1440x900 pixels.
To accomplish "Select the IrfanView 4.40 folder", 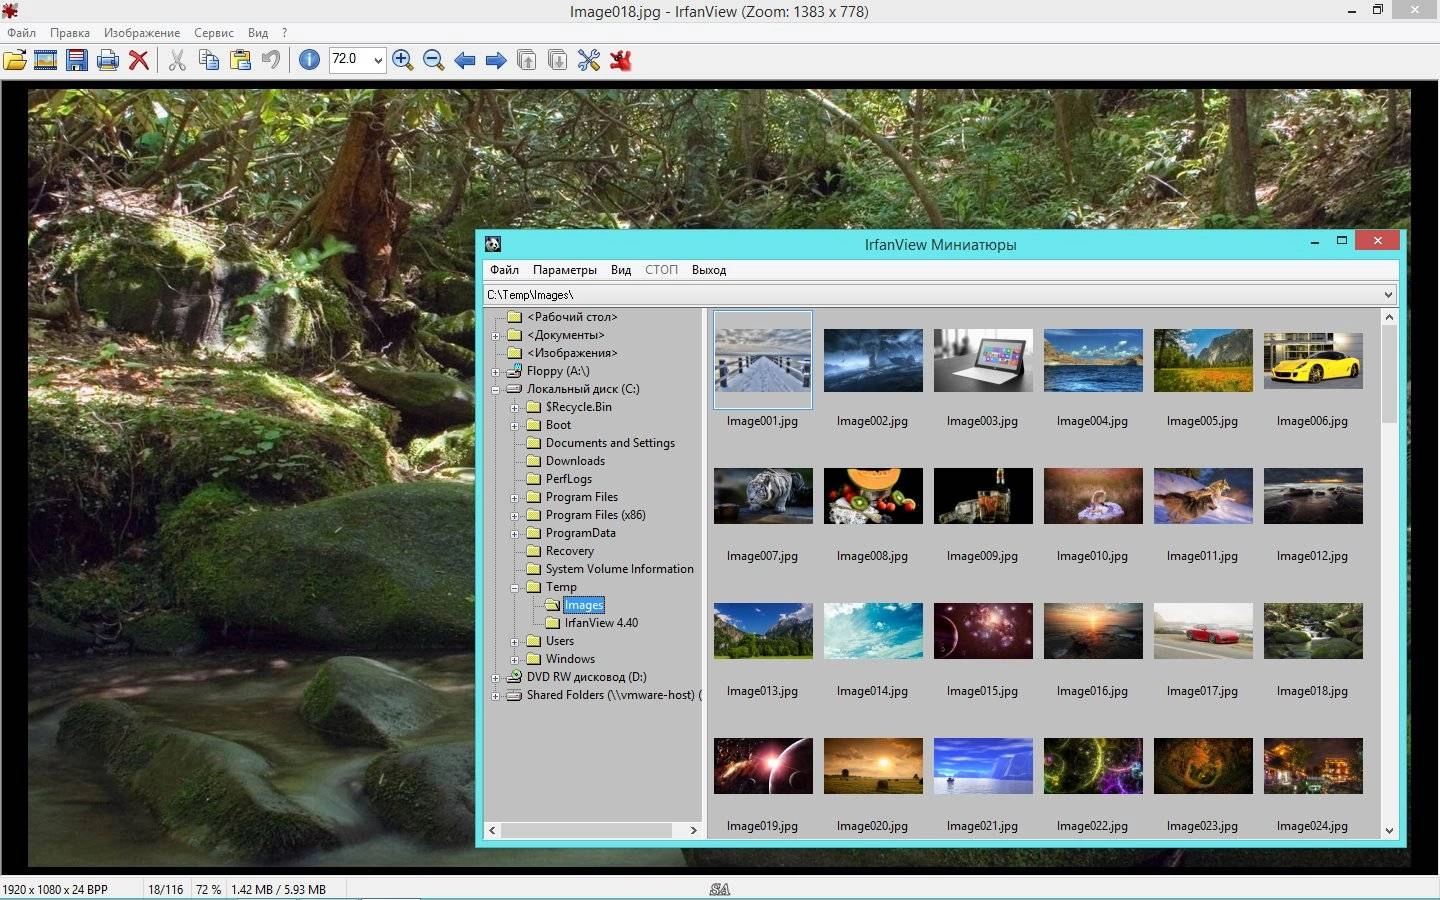I will coord(601,623).
